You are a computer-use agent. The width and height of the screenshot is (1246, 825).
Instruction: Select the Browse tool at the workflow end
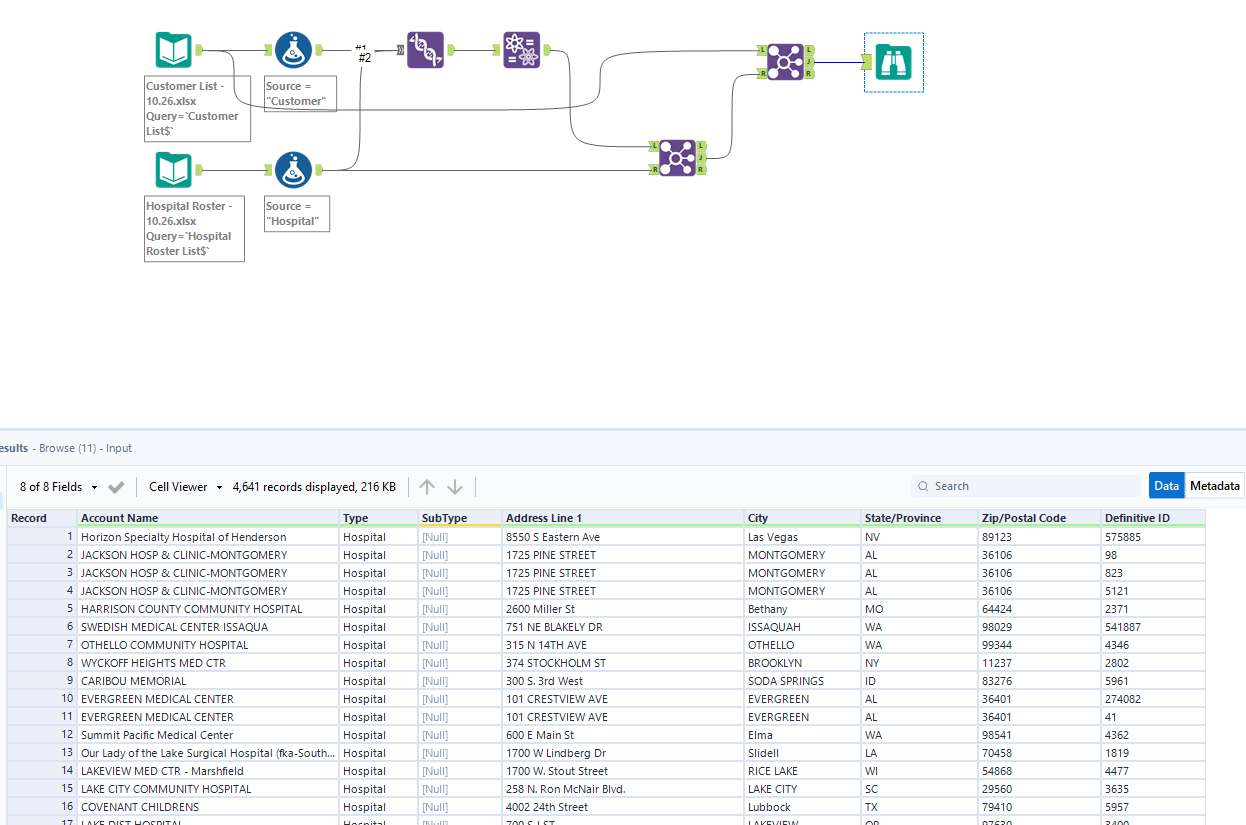point(892,61)
